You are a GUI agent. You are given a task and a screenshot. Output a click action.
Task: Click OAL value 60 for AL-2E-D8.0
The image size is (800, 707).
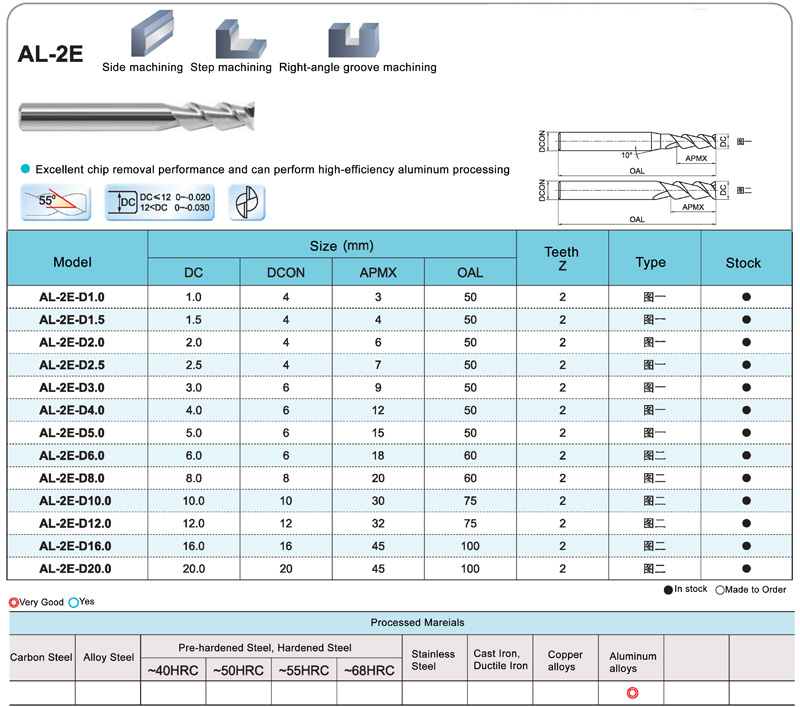470,478
